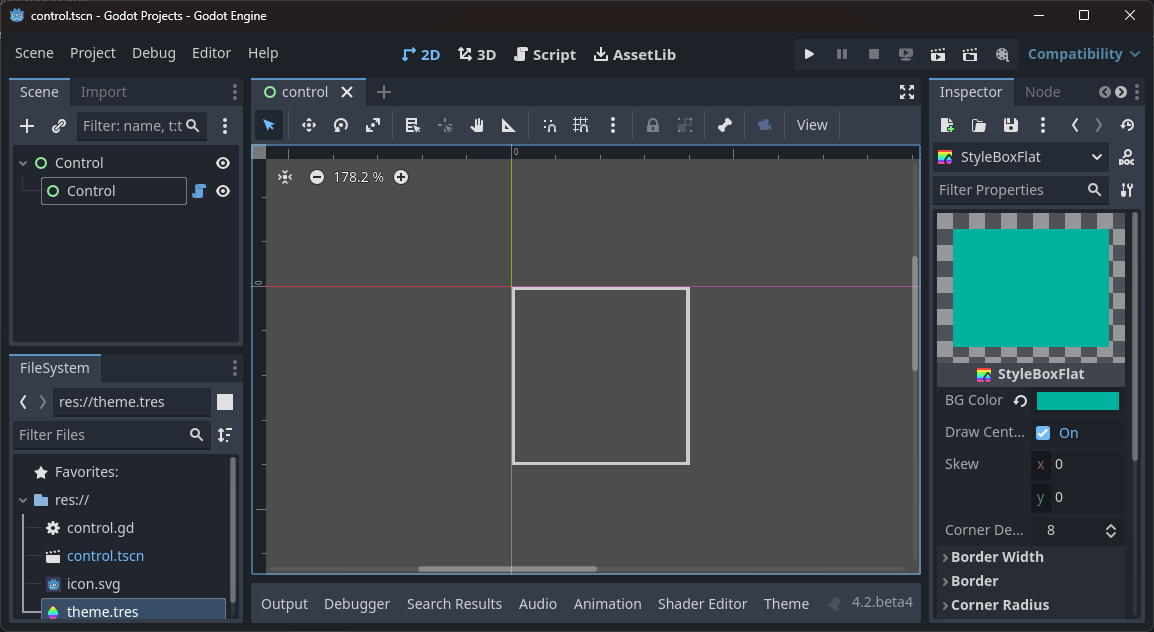Screen dimensions: 1154x632
Task: Switch to the Node tab
Action: point(1042,92)
